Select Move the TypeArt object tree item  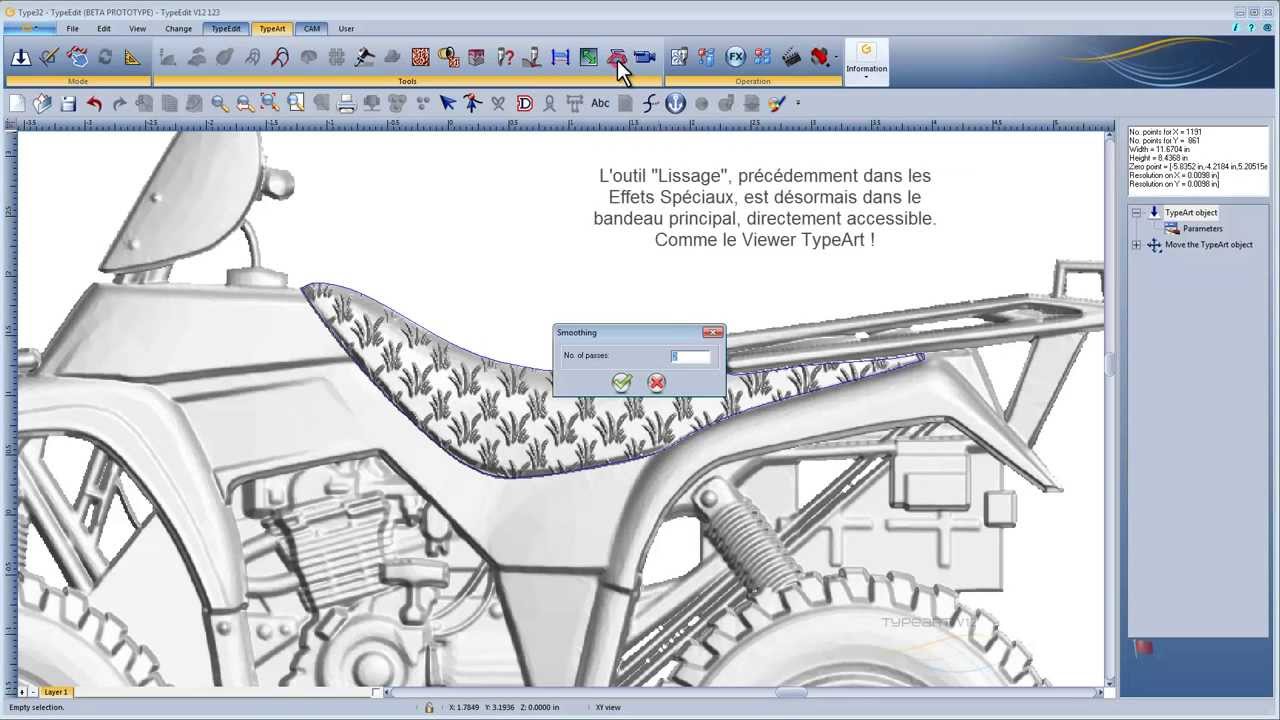click(x=1208, y=245)
